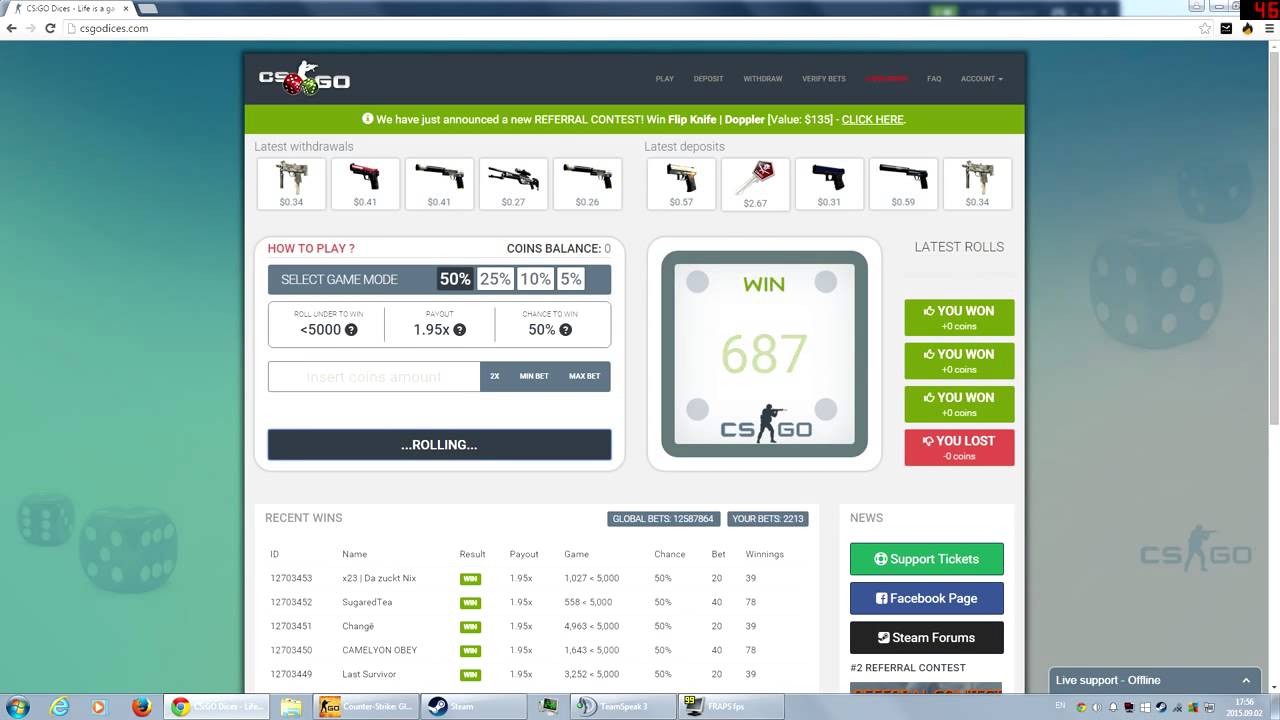Select the 10% game mode
Viewport: 1280px width, 720px height.
535,279
